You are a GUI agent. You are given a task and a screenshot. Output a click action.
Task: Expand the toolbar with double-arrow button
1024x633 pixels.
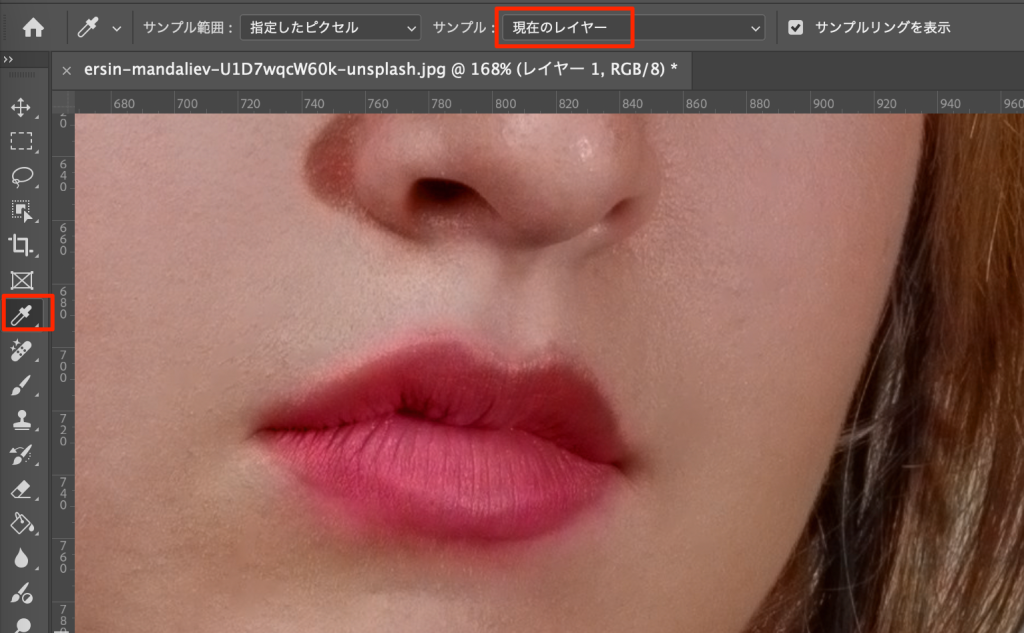(x=9, y=61)
